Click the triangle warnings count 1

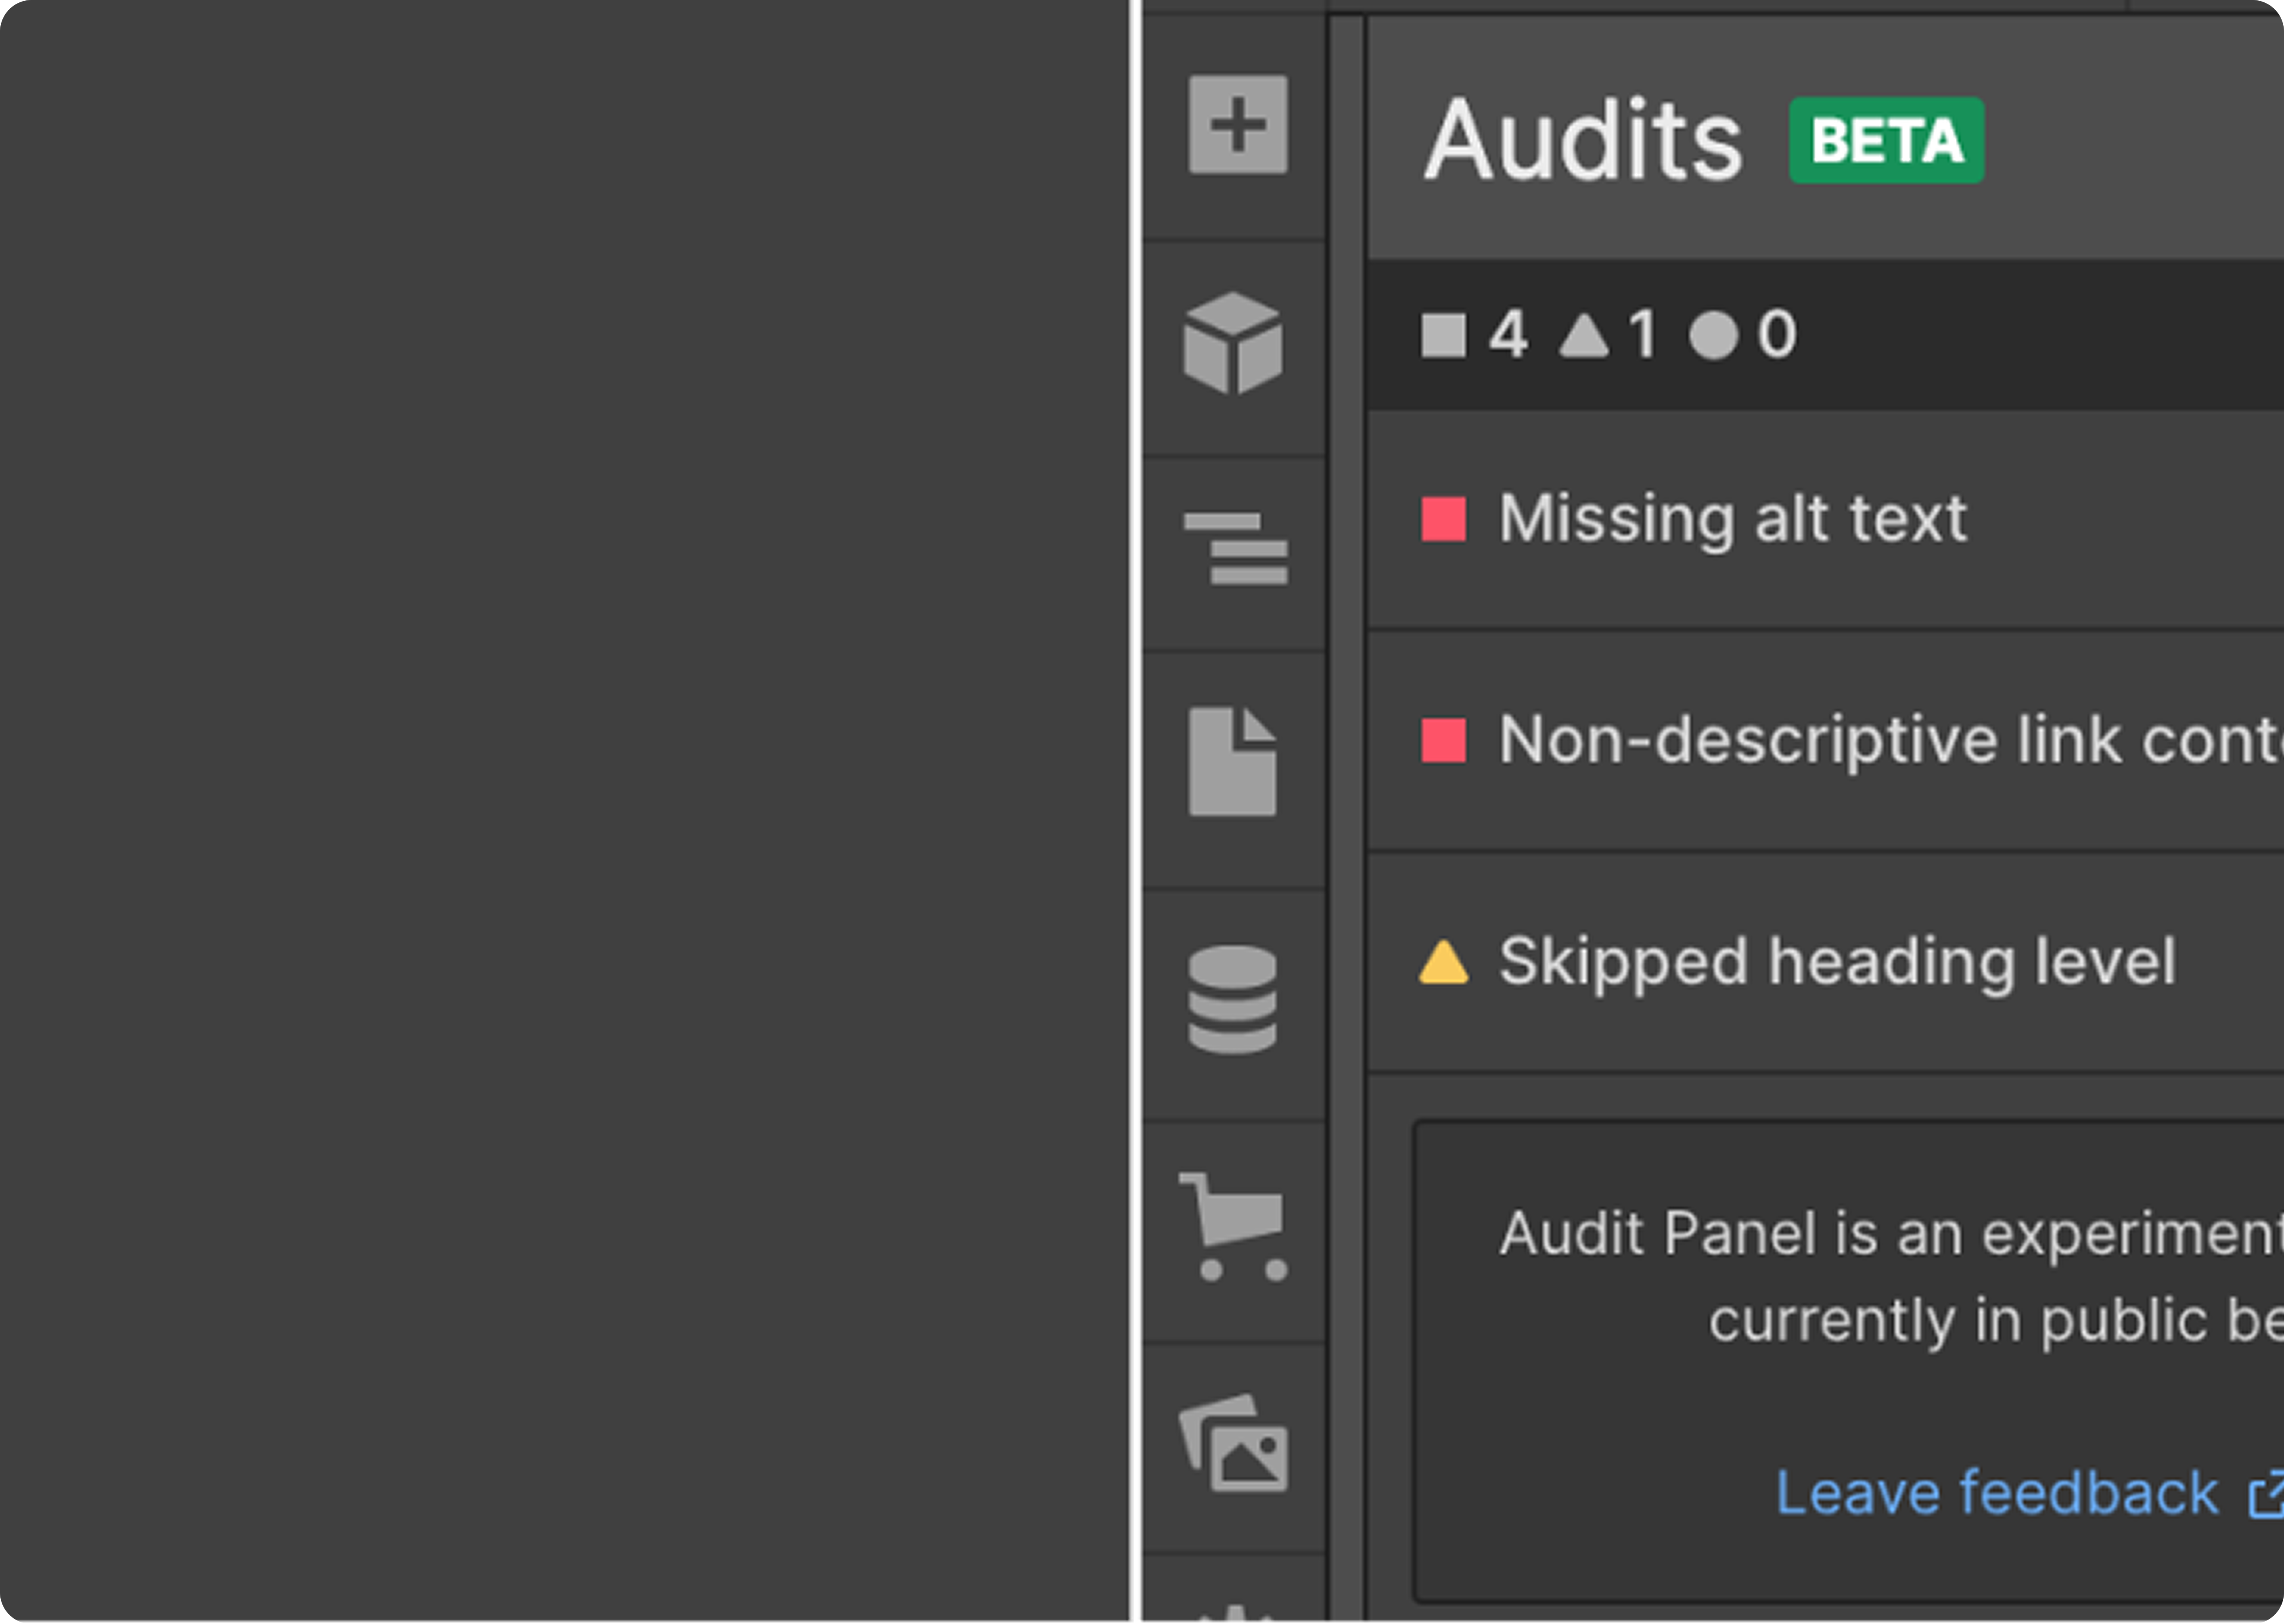[1607, 334]
